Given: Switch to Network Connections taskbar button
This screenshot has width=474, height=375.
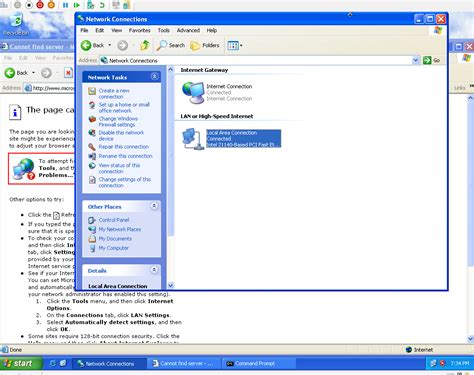Looking at the screenshot, I should pos(109,364).
